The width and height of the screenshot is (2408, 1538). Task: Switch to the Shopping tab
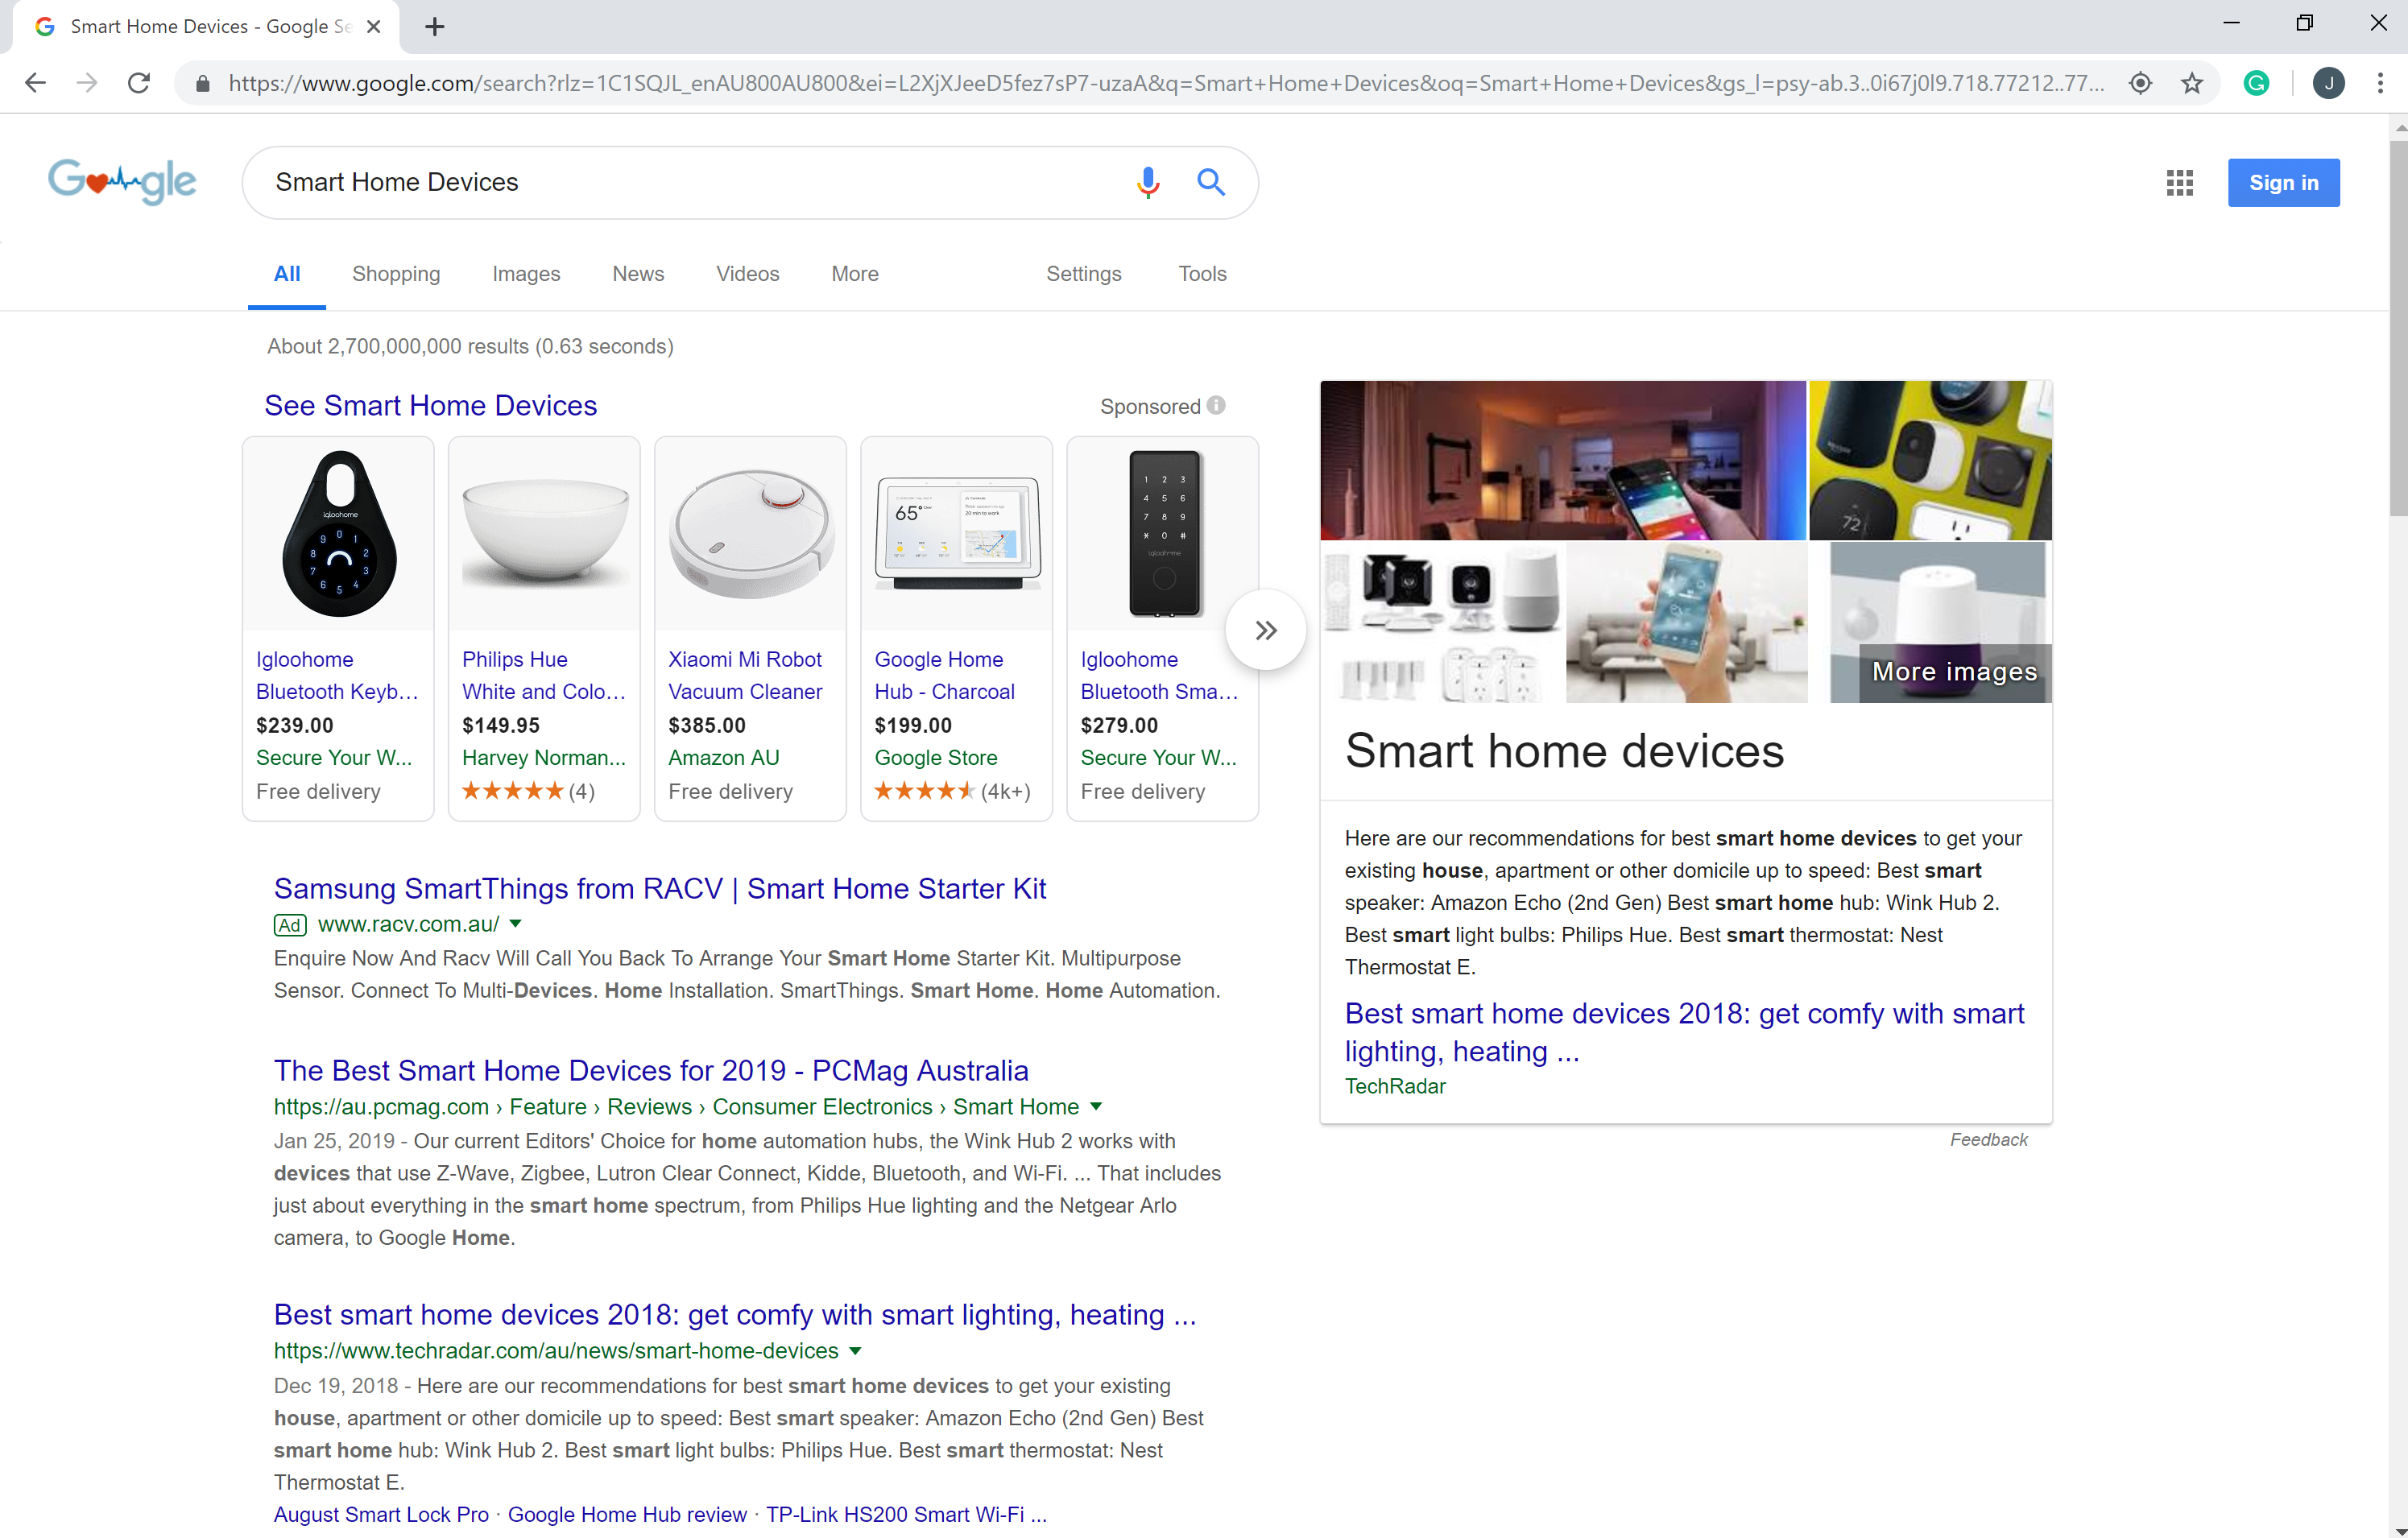pyautogui.click(x=395, y=273)
